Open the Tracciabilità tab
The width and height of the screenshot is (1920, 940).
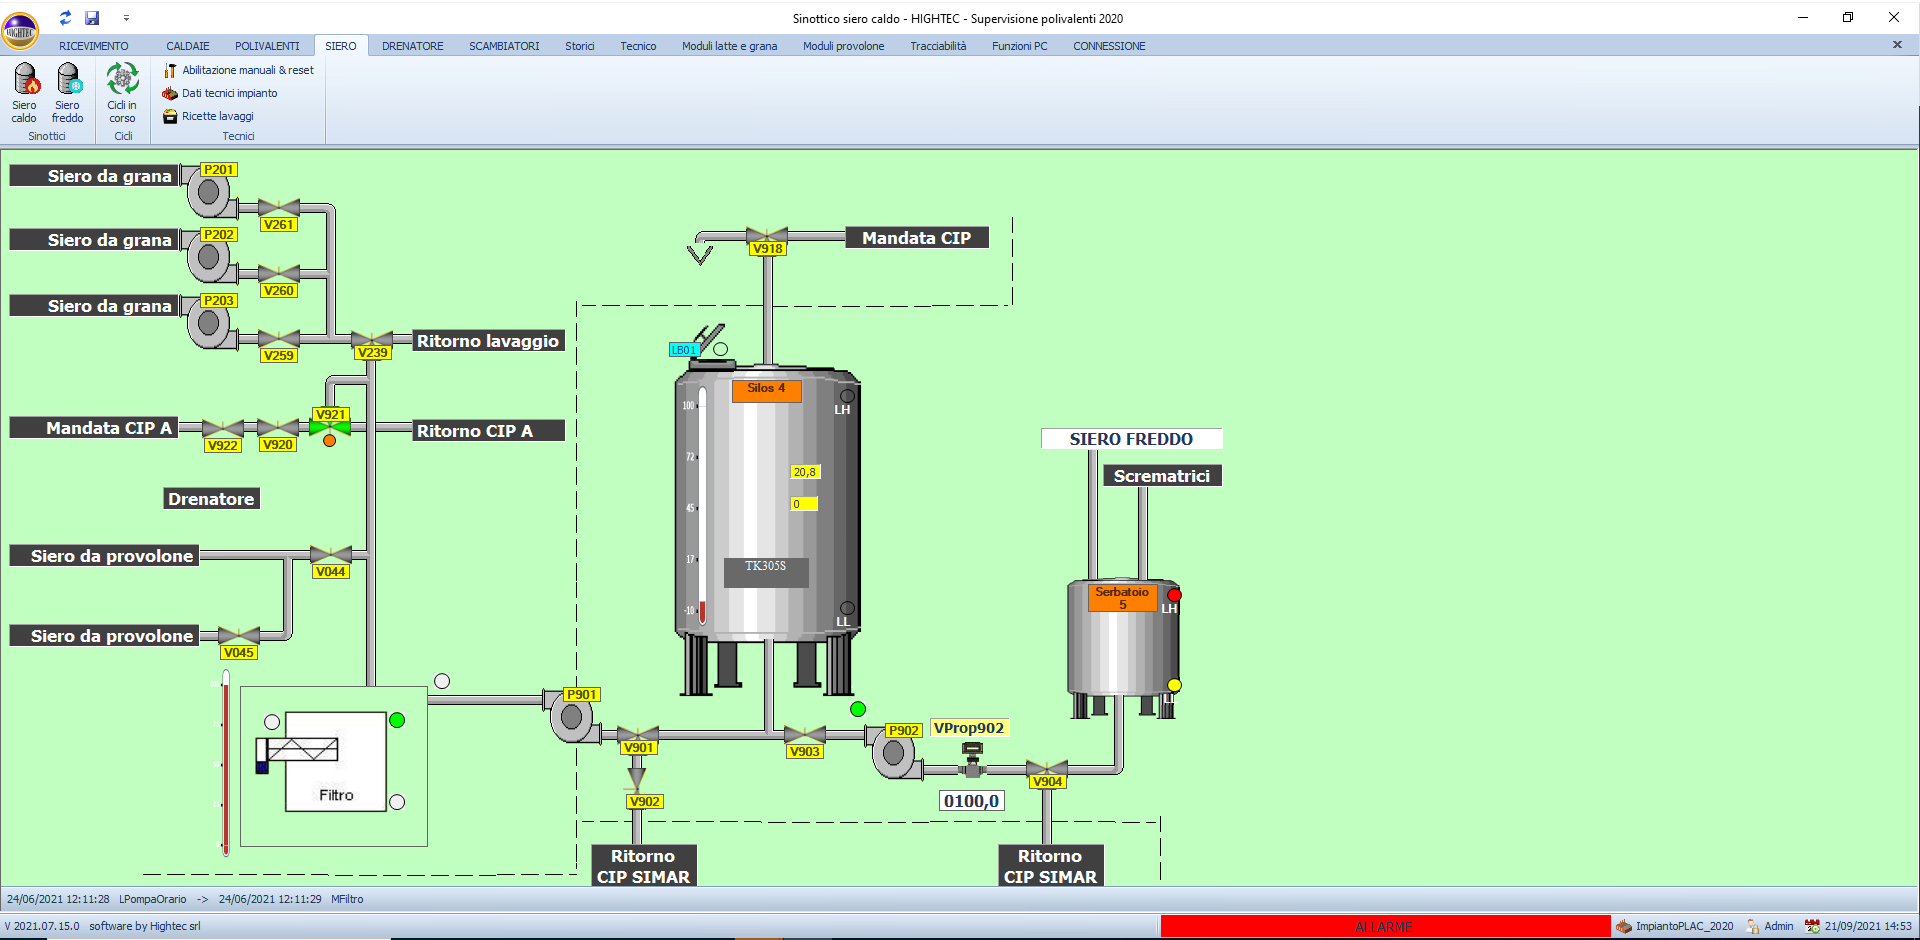[x=938, y=46]
